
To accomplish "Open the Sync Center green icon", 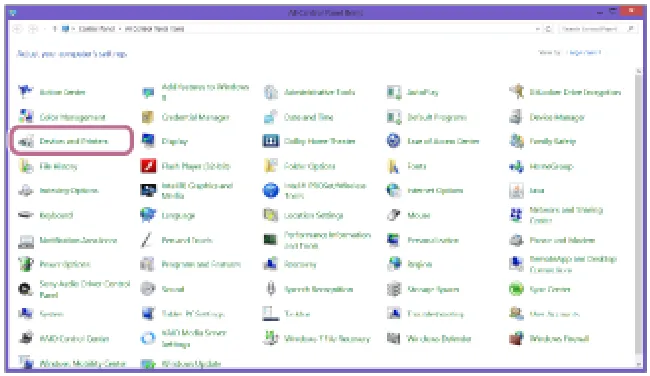I will (517, 289).
